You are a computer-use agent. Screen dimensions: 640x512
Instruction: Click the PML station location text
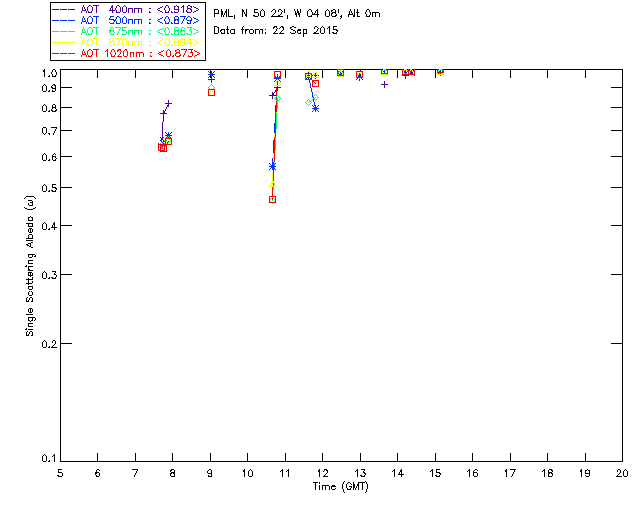[297, 14]
